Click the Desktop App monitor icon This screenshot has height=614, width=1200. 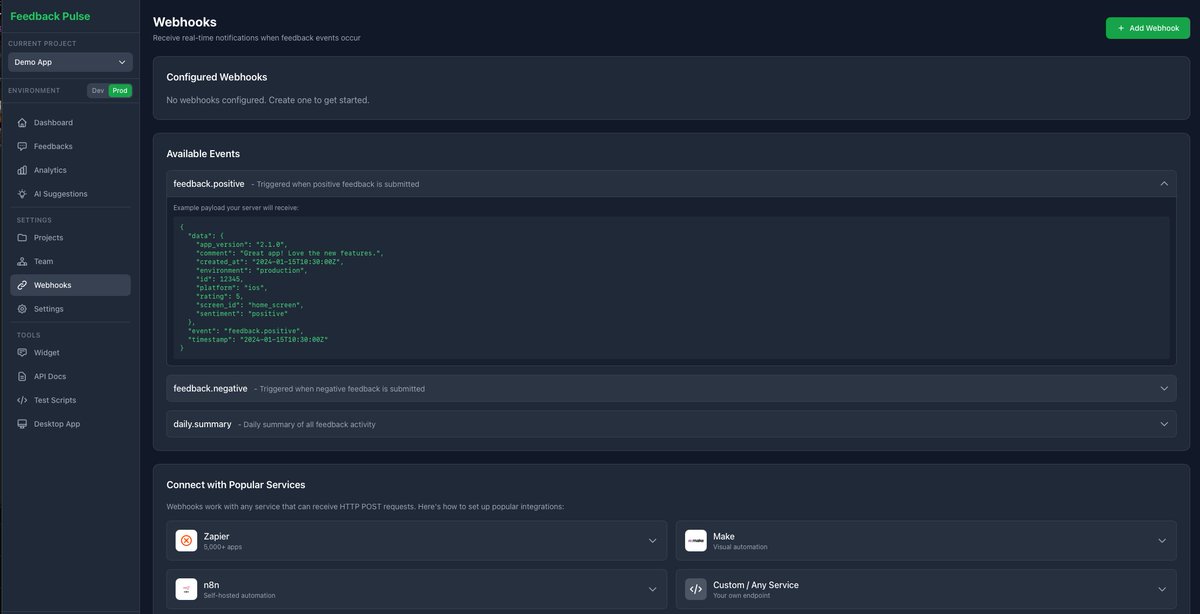click(23, 424)
